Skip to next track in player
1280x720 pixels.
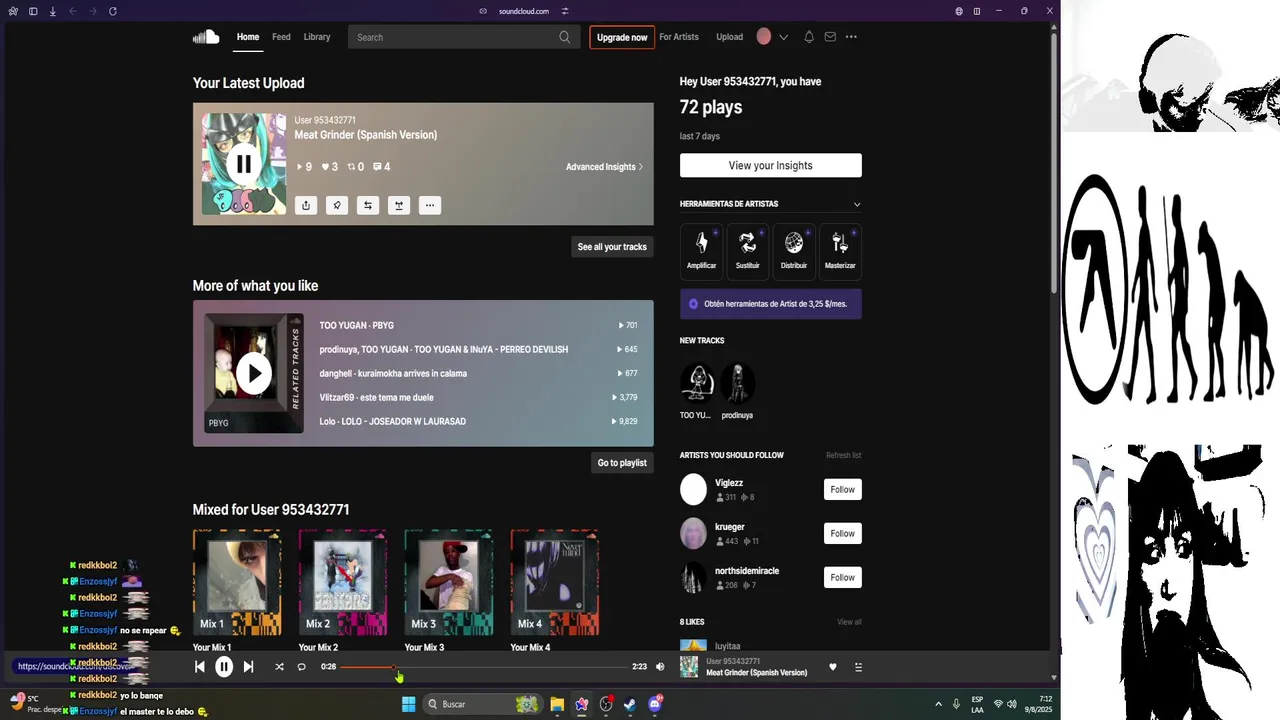pos(248,667)
